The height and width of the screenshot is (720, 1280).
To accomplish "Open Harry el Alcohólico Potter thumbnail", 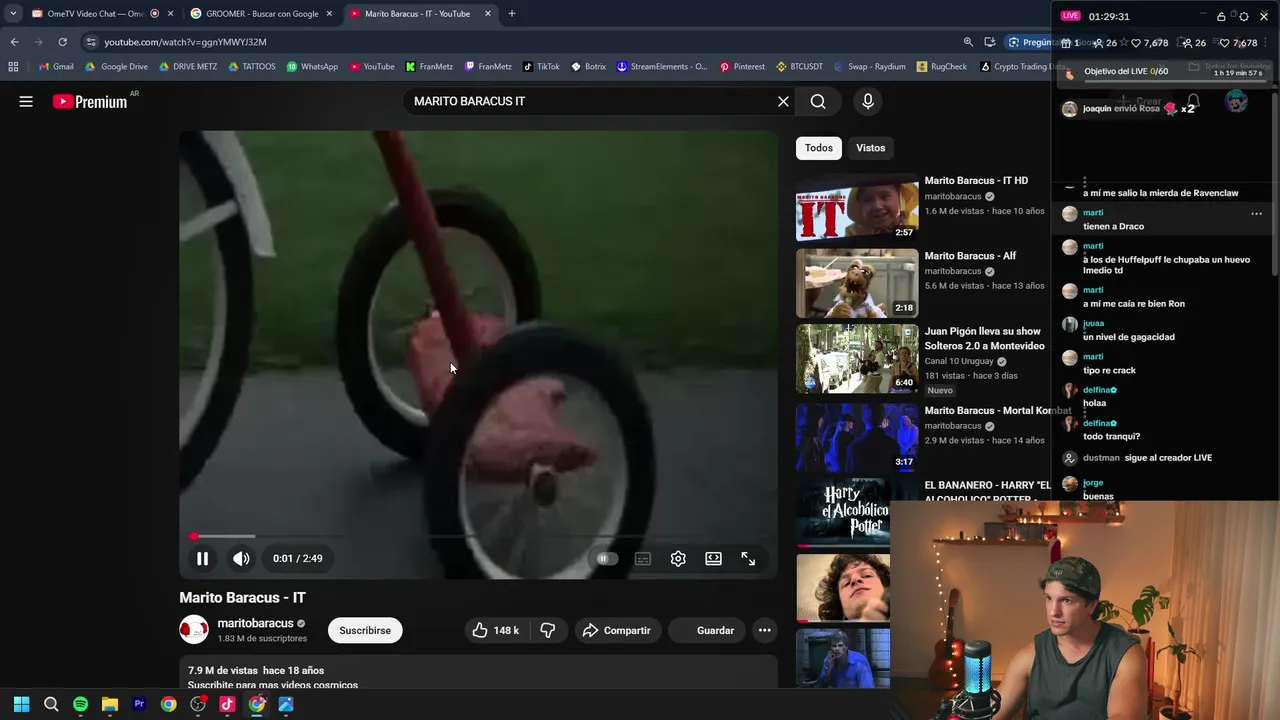I will point(843,512).
